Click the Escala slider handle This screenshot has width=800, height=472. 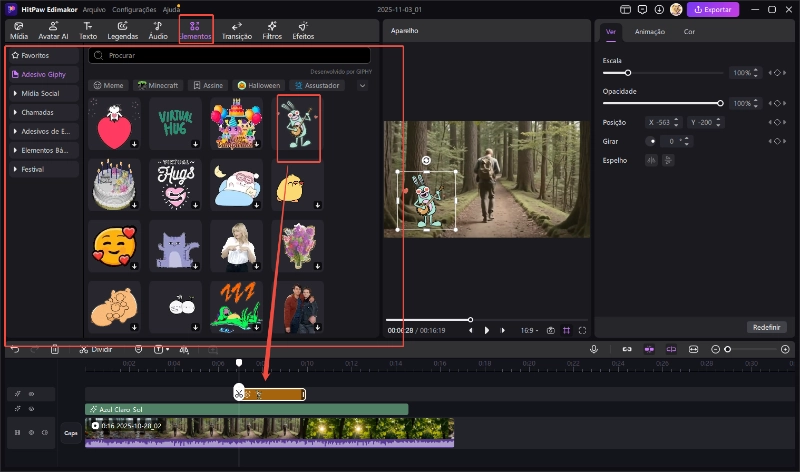click(628, 73)
